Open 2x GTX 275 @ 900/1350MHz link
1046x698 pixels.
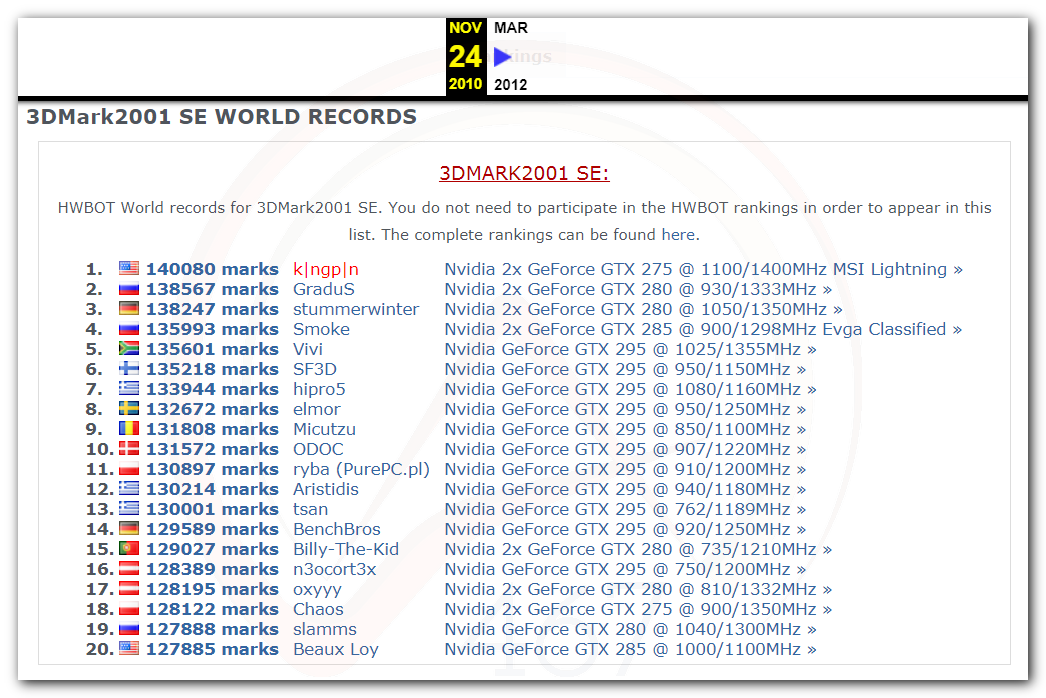638,609
